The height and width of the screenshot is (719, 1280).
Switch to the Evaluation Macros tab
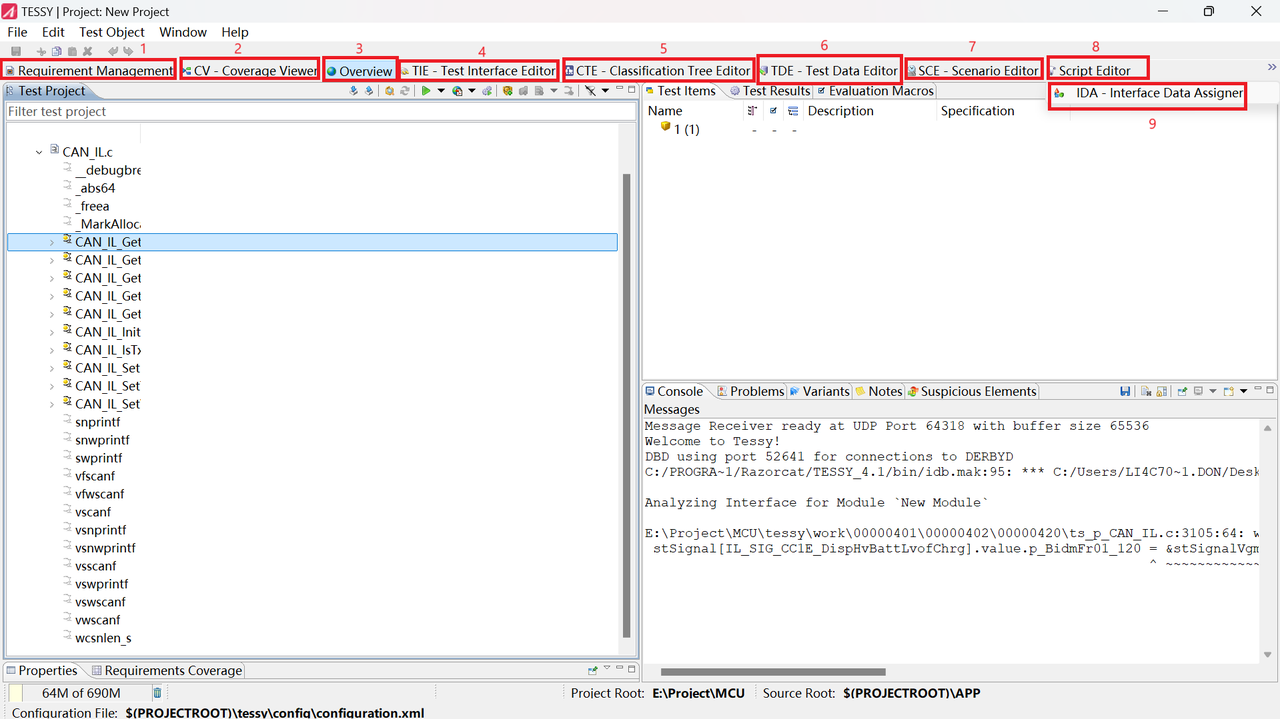[x=874, y=91]
